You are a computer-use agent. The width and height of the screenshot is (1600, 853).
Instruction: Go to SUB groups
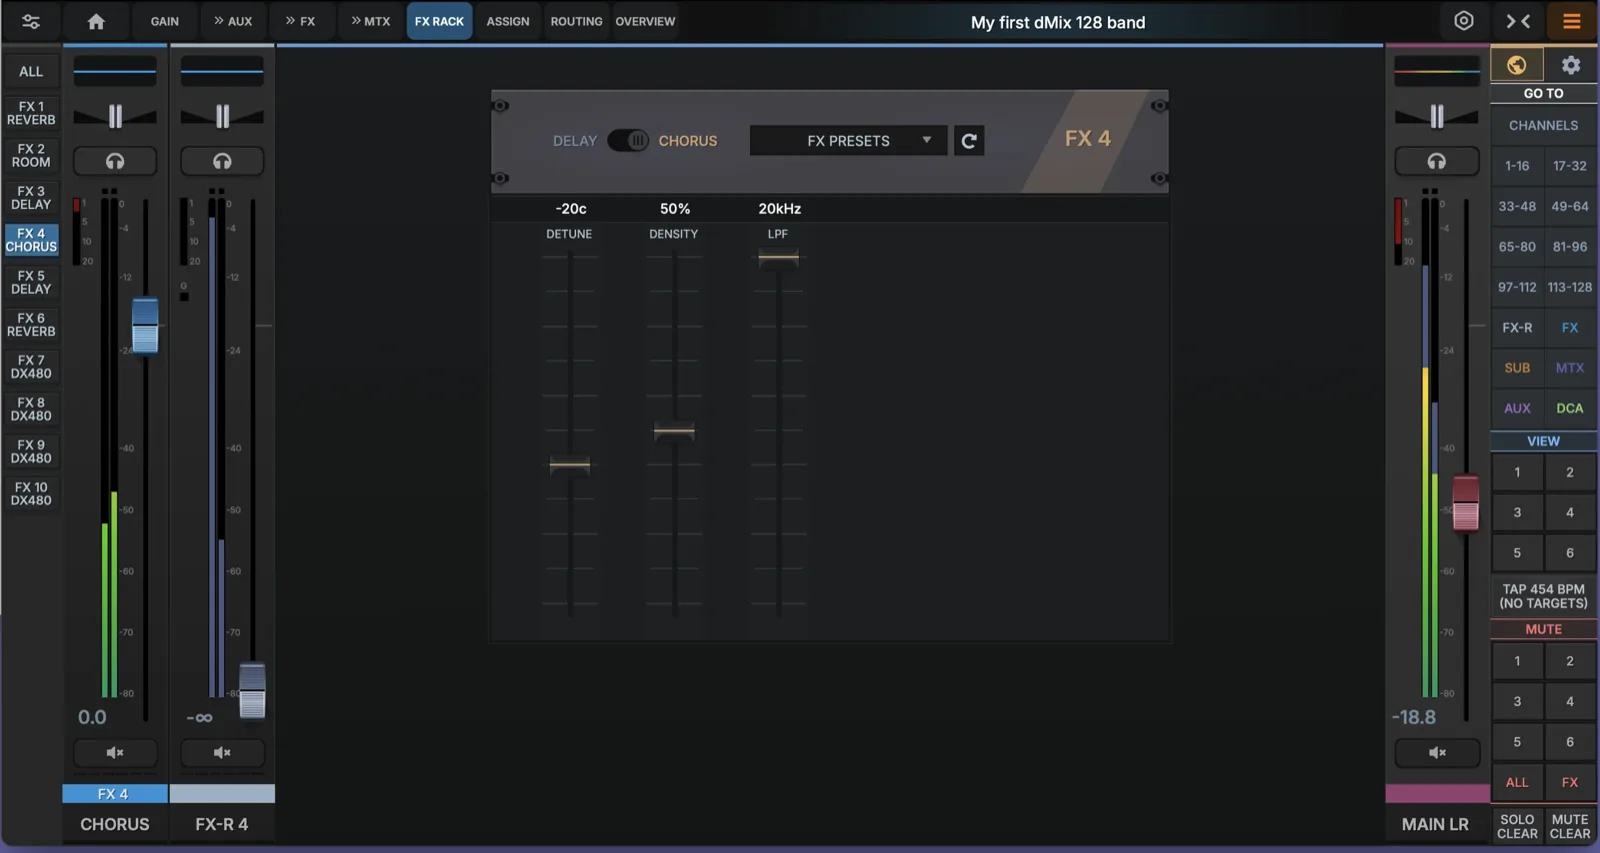point(1517,368)
